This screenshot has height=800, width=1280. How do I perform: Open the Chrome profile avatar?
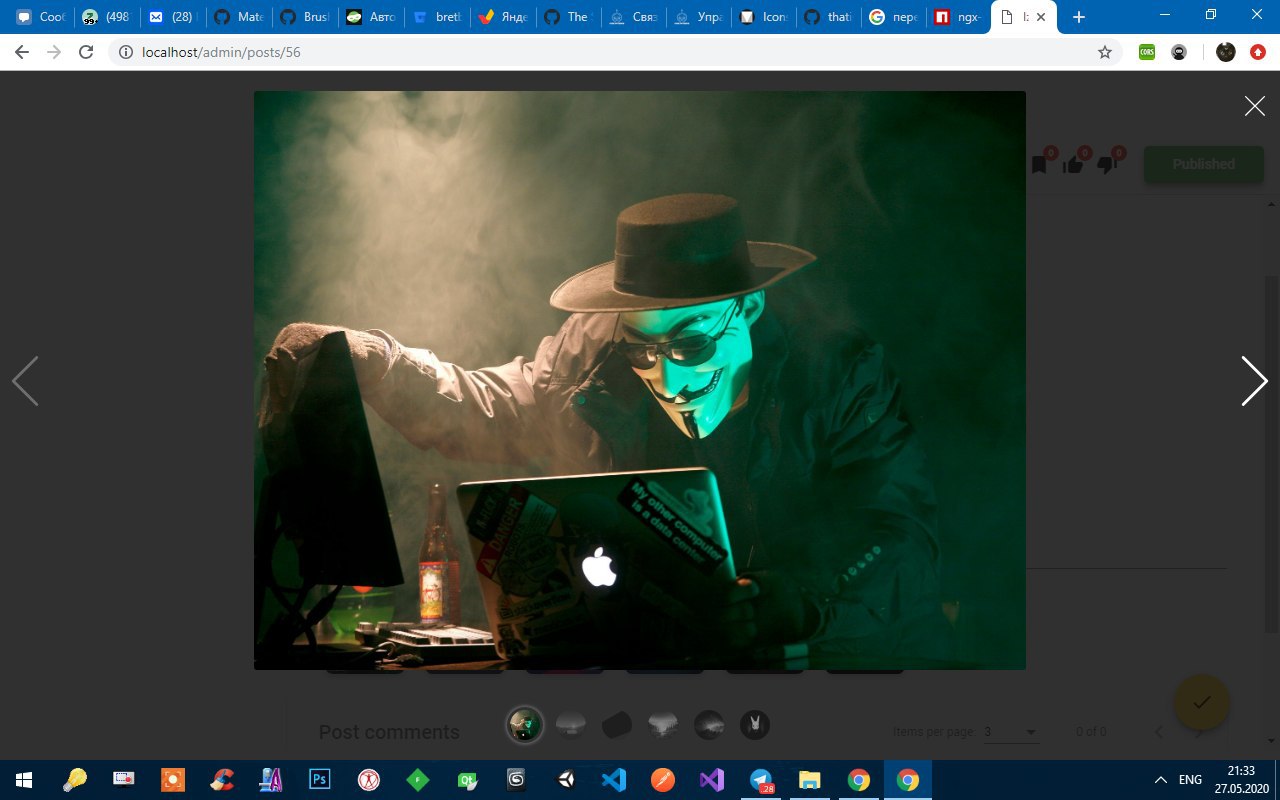1226,52
